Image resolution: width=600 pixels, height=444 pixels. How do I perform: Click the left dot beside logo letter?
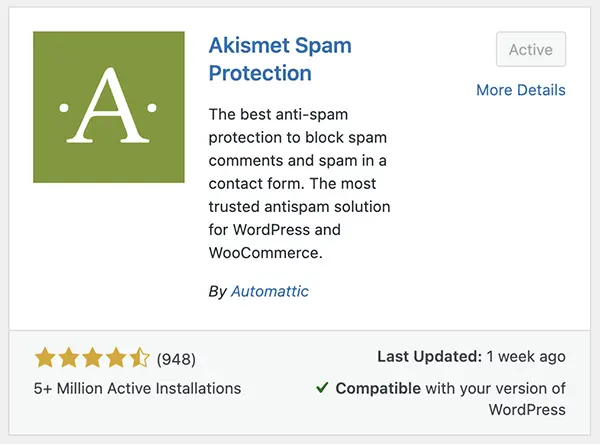[64, 108]
